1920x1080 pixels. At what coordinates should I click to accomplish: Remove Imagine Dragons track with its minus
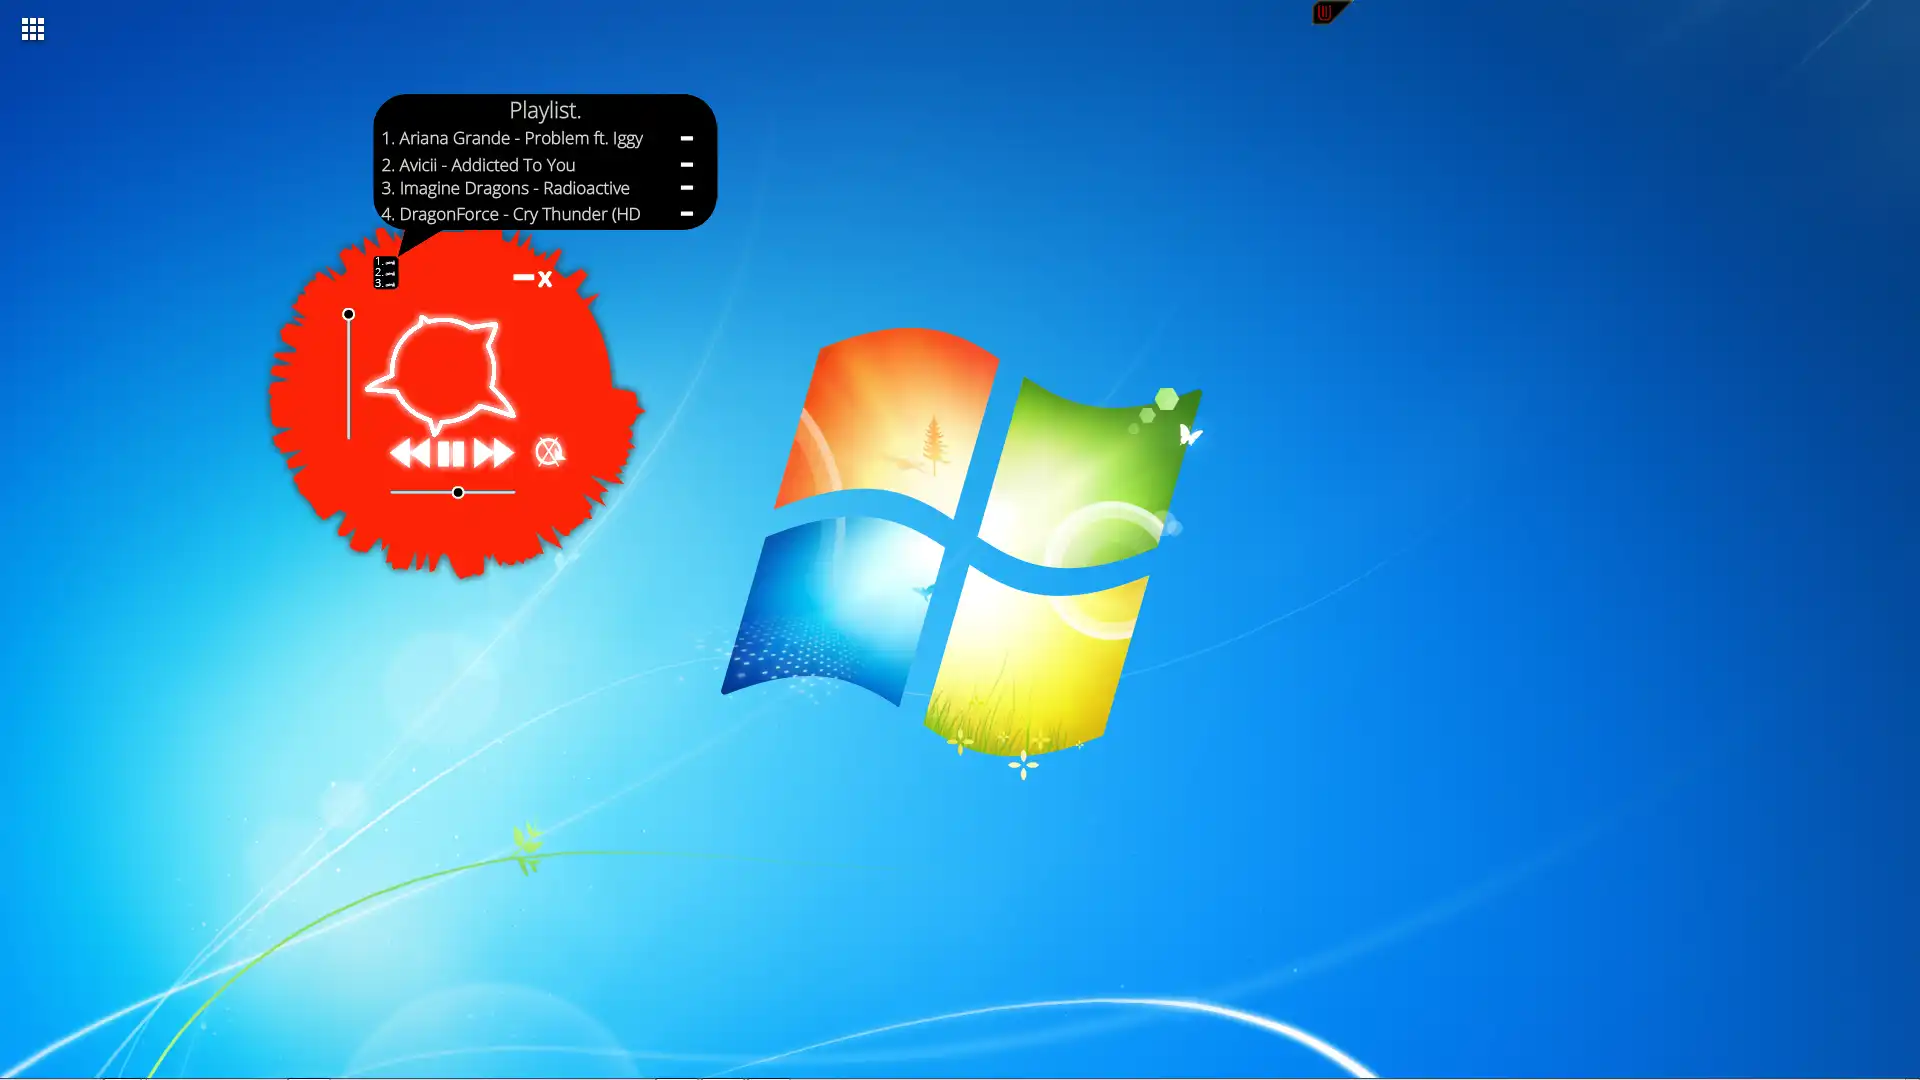click(687, 188)
